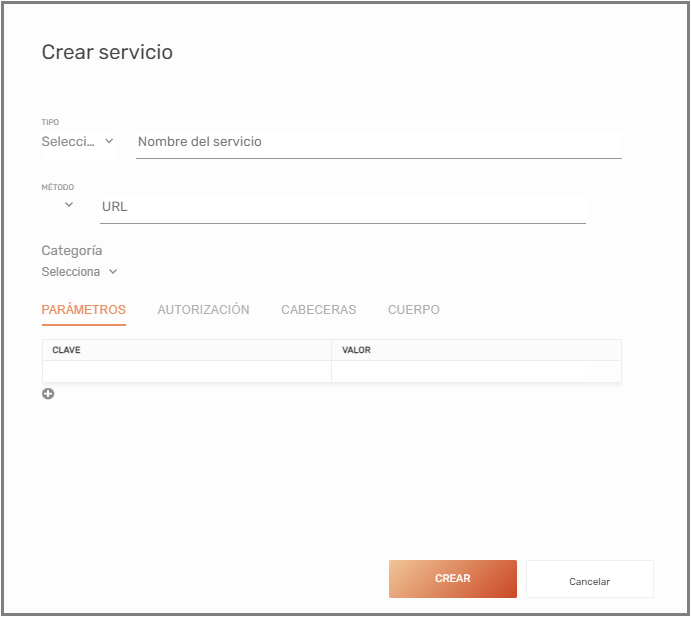This screenshot has height=617, width=691.
Task: Focus the Nombre del servicio field
Action: click(x=379, y=145)
